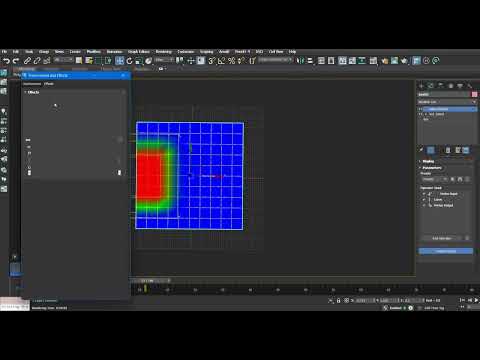Open Render Setup from toolbar

[385, 61]
